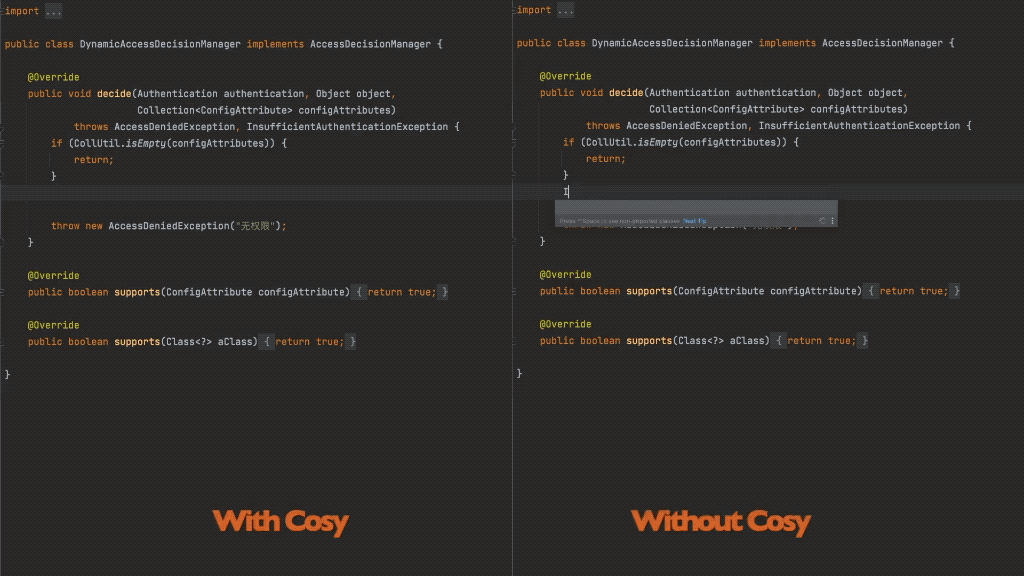Click InsufficientAuthenticationException in left editor throws clause
Image resolution: width=1024 pixels, height=576 pixels.
click(347, 127)
